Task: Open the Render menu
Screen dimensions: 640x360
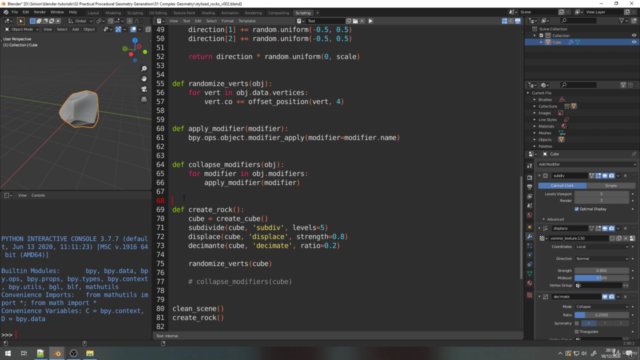Action: [40, 12]
